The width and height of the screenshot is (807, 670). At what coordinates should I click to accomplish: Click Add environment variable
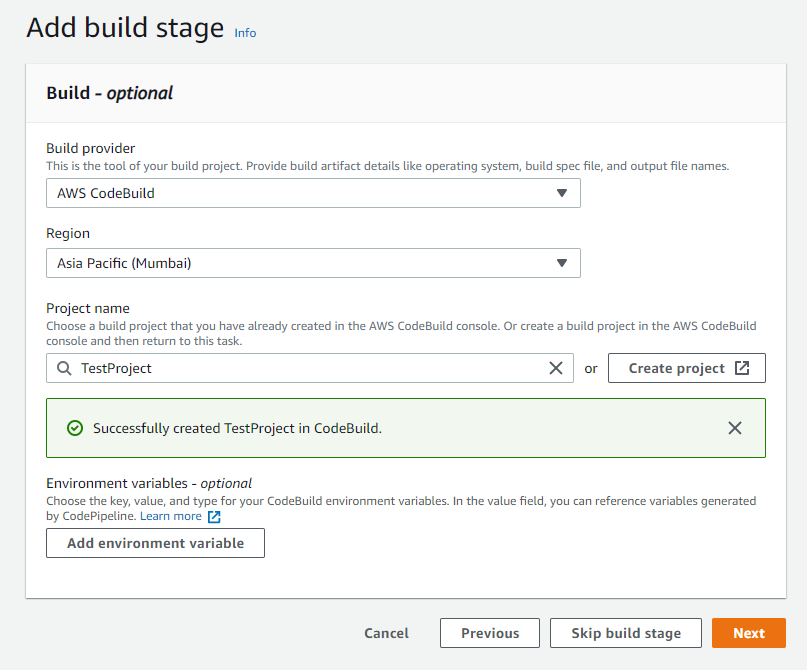pos(155,543)
